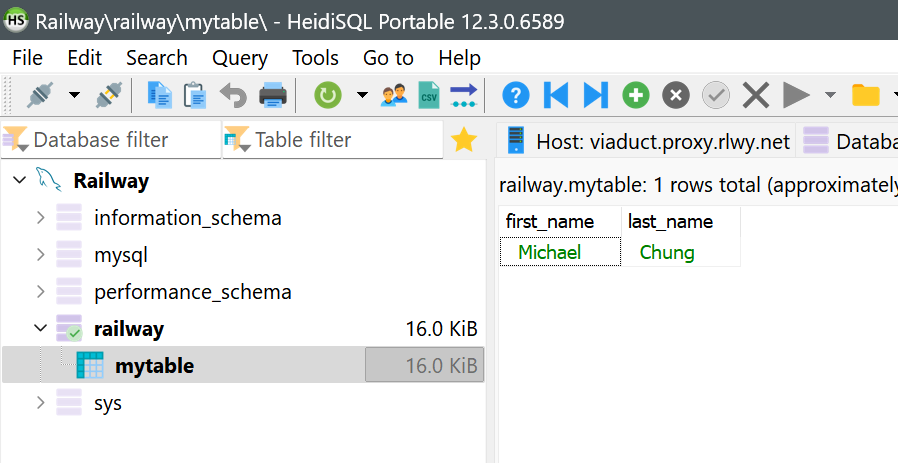
Task: Open the Help menu
Action: click(x=460, y=58)
